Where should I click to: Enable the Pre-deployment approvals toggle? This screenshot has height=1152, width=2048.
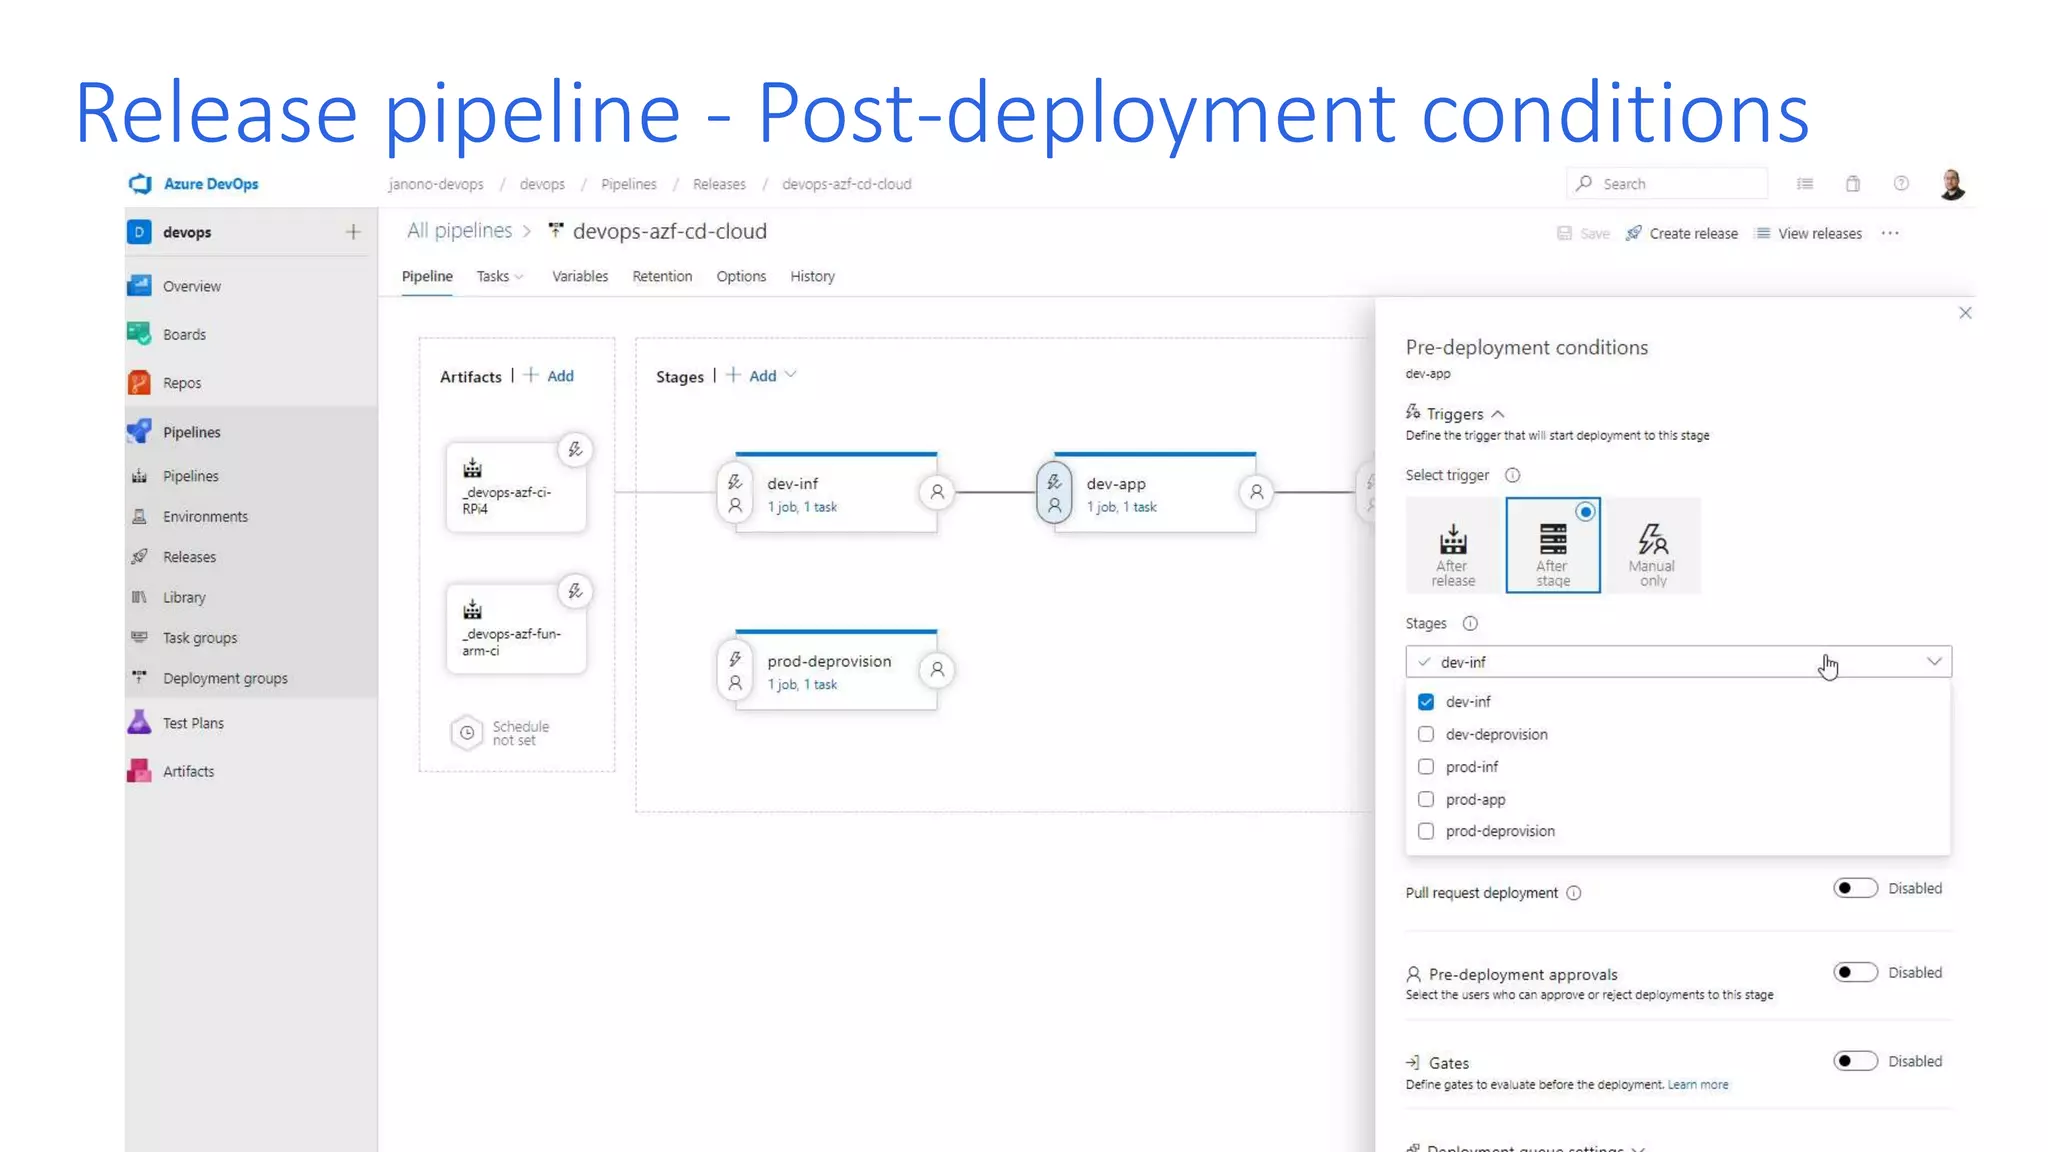coord(1855,972)
